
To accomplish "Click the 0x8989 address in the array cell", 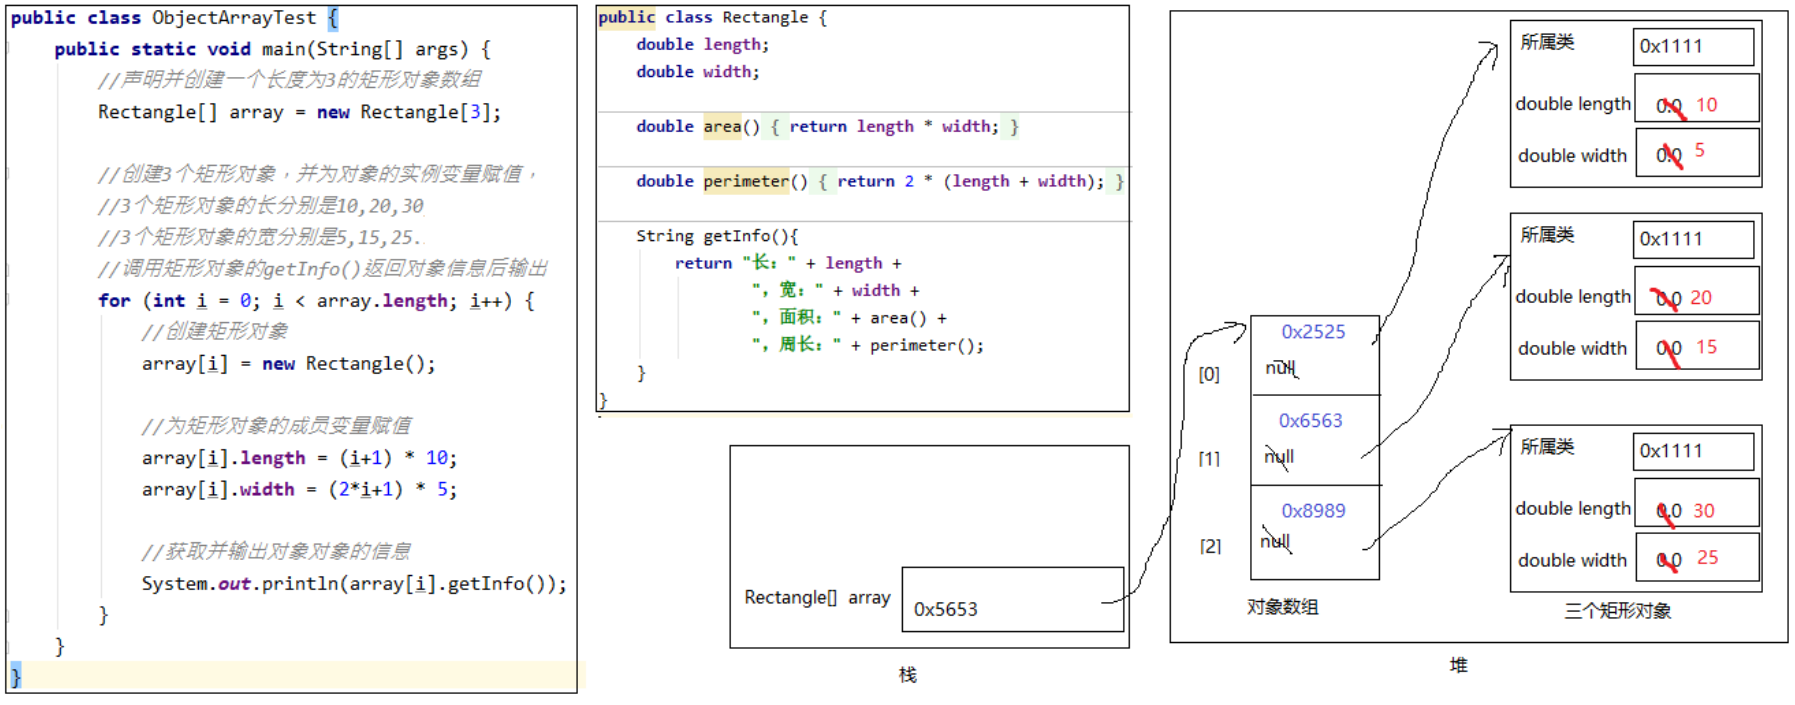I will 1313,511.
